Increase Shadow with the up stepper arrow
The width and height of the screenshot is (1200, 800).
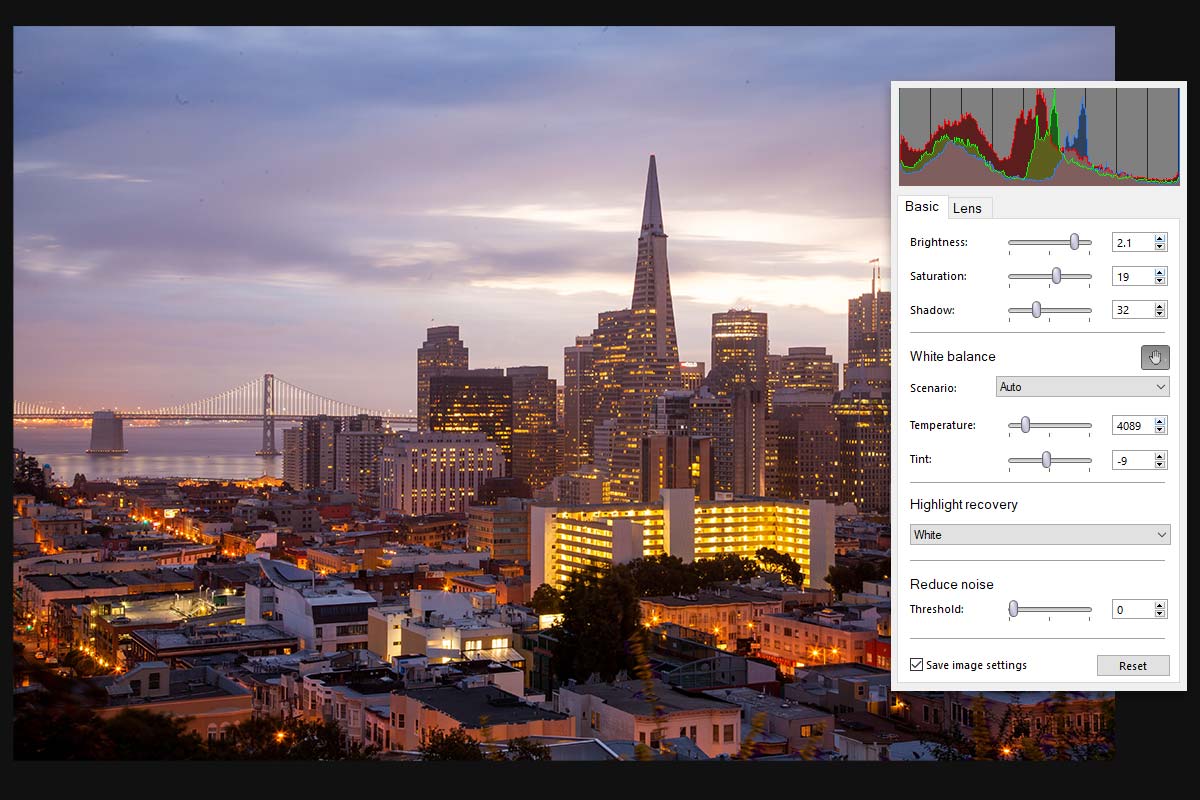coord(1160,306)
